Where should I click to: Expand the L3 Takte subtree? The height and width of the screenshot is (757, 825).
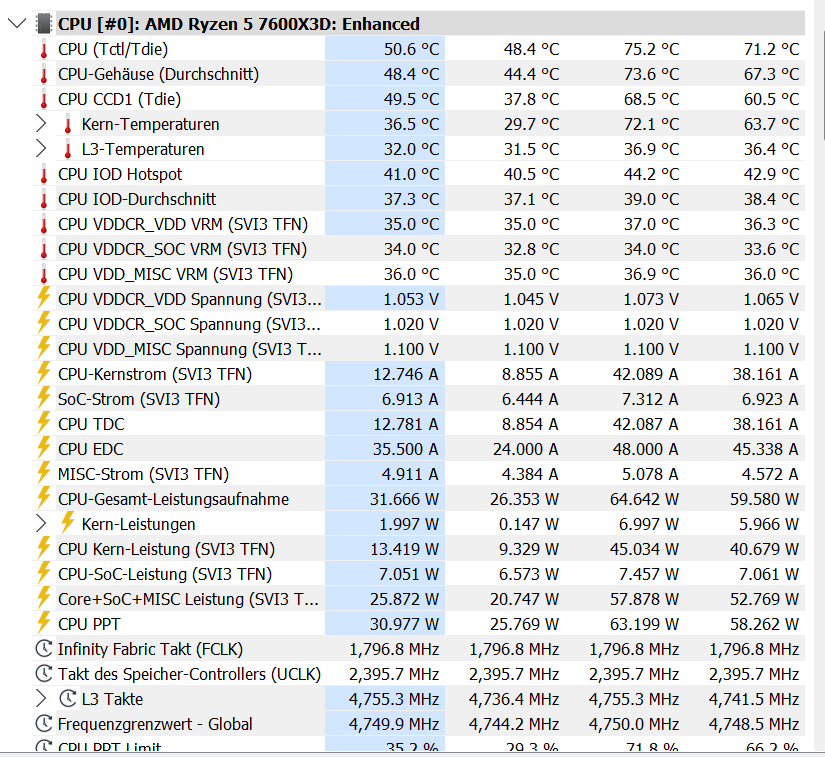pos(41,699)
